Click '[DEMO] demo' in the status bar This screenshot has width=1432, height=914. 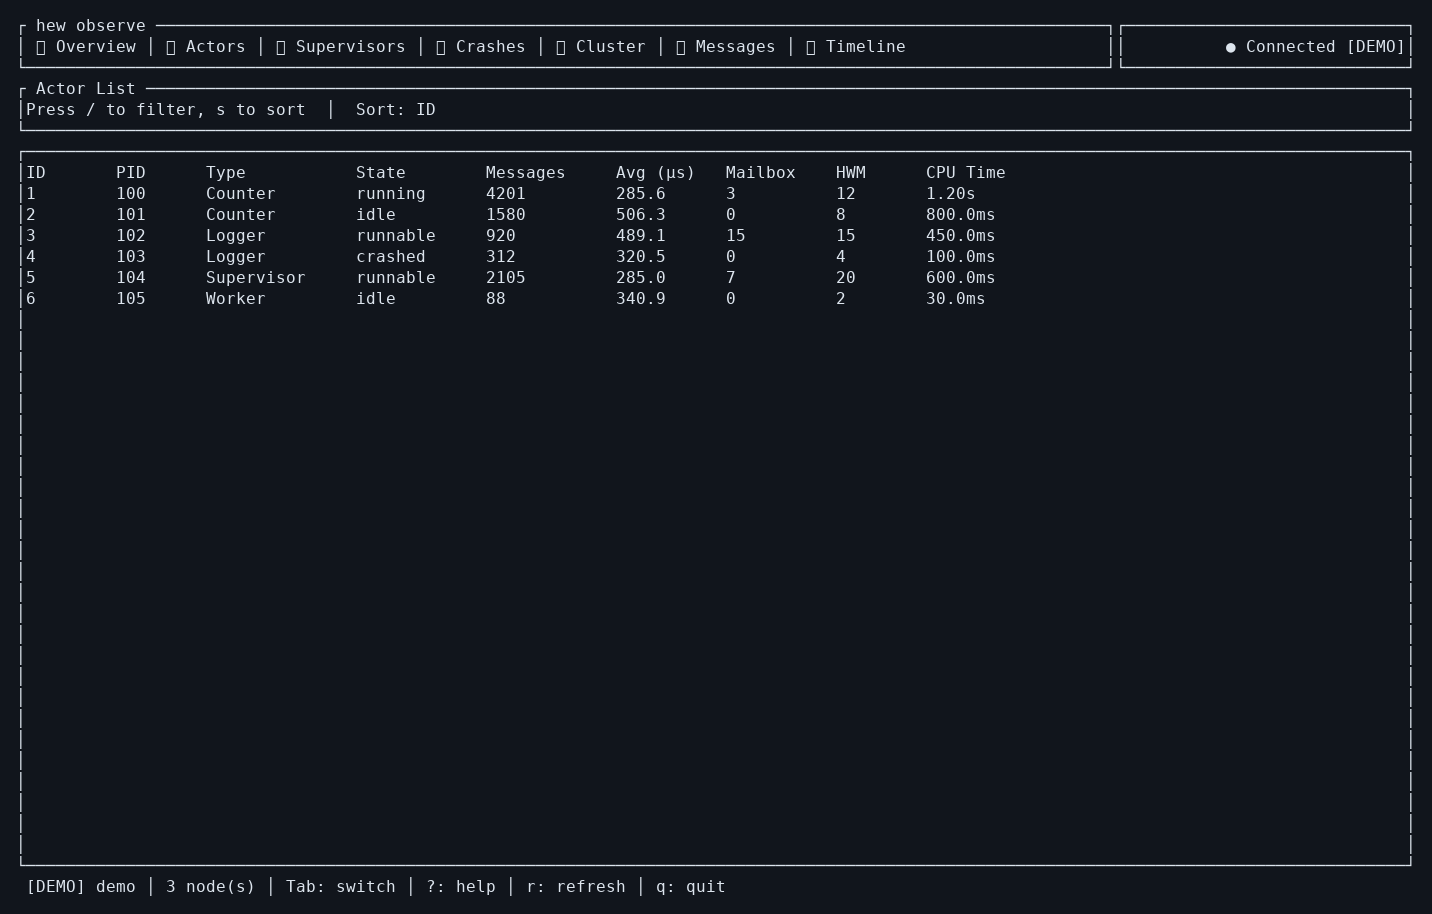click(x=81, y=887)
